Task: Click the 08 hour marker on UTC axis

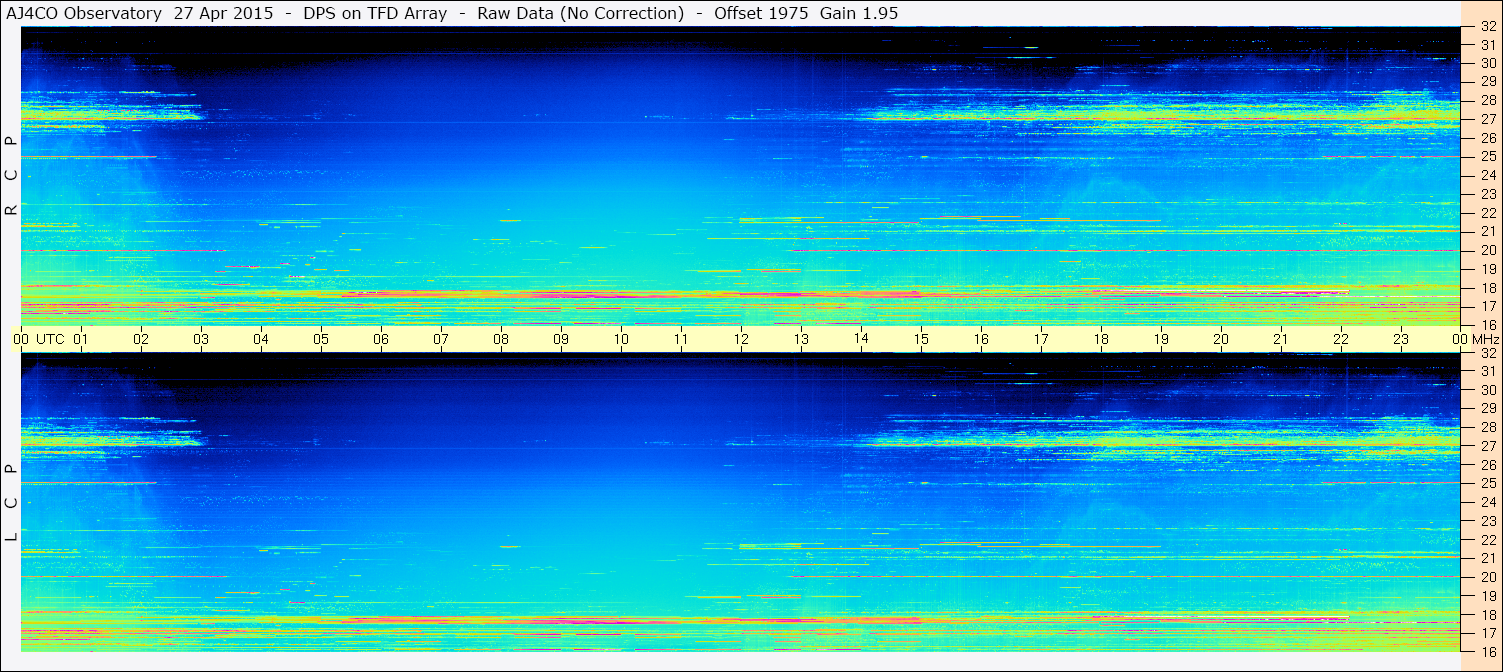Action: click(501, 339)
